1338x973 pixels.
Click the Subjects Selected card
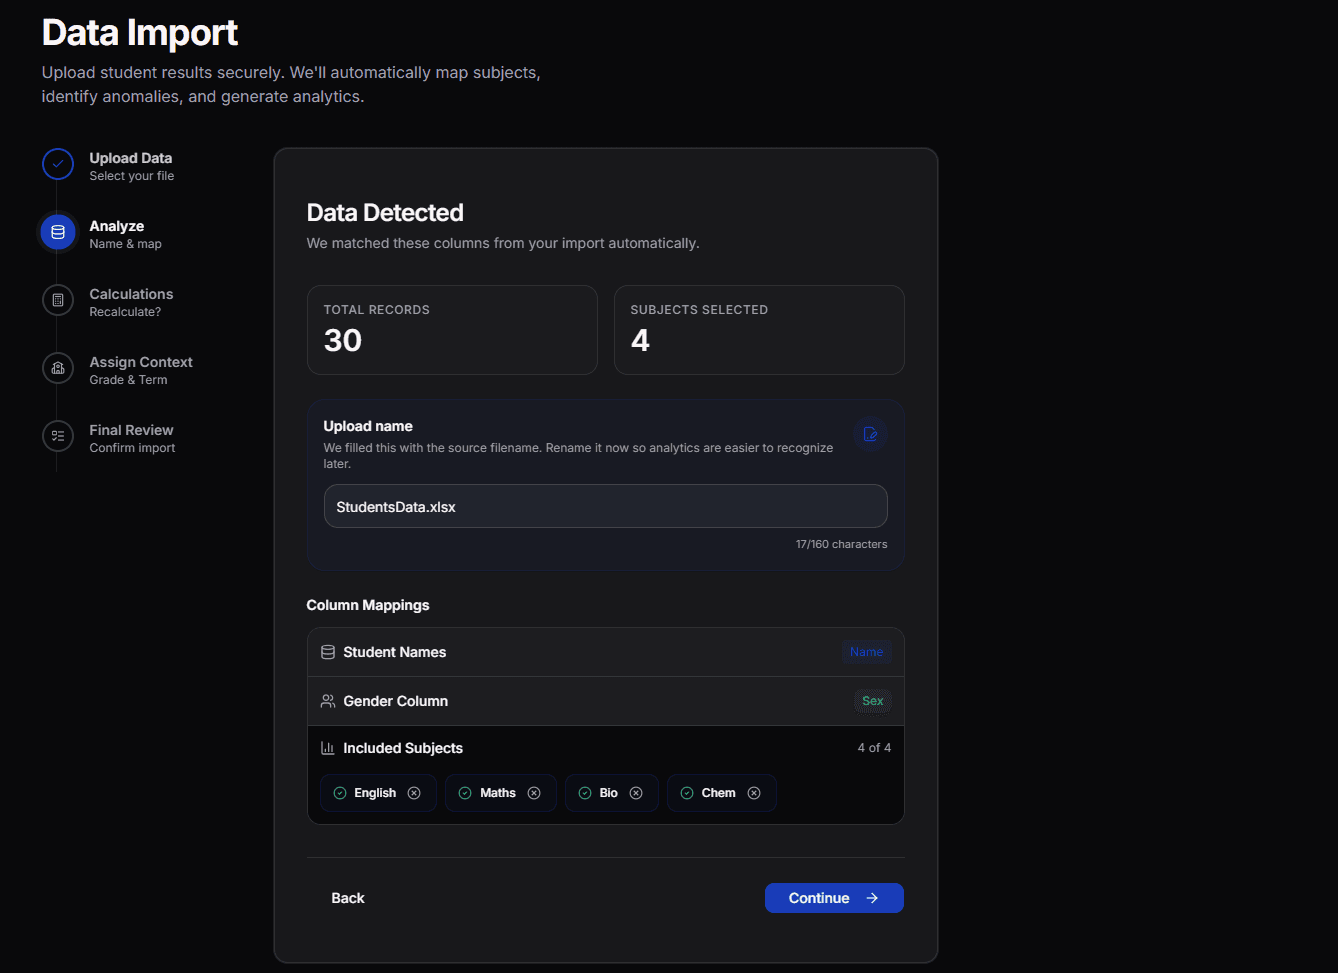759,330
